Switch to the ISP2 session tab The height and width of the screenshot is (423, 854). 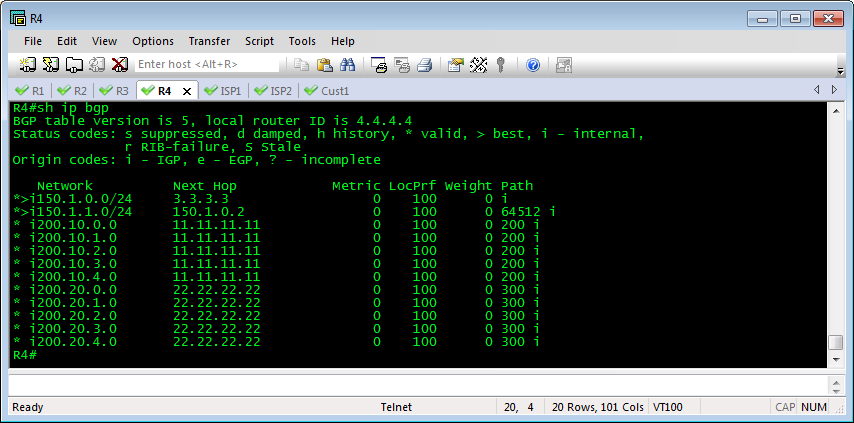click(x=274, y=91)
